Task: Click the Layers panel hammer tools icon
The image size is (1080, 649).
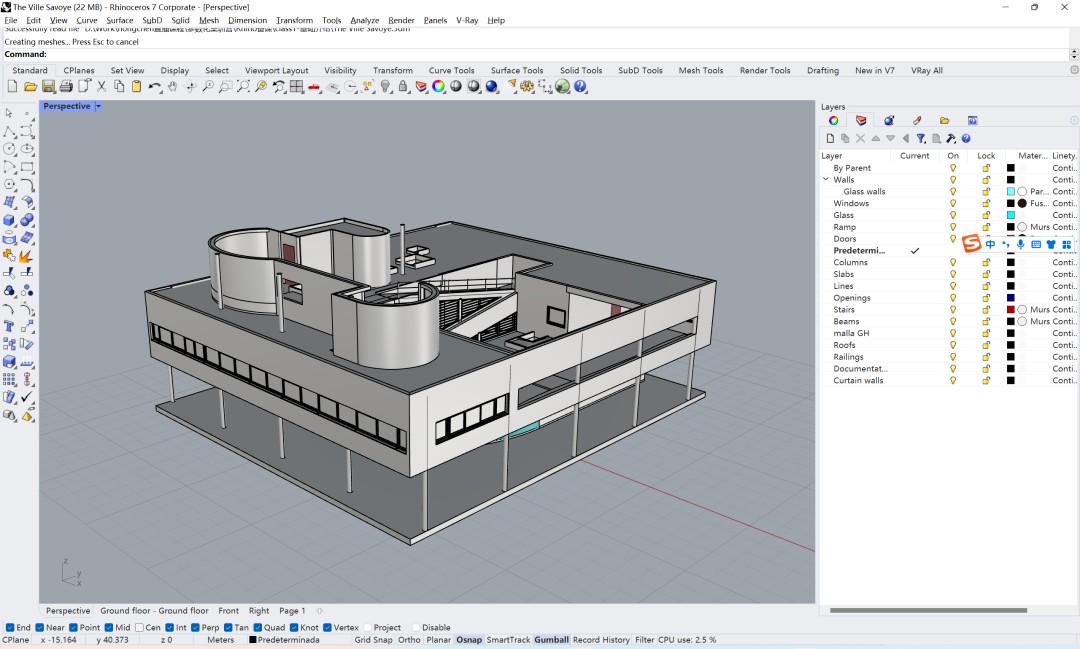Action: pyautogui.click(x=951, y=138)
